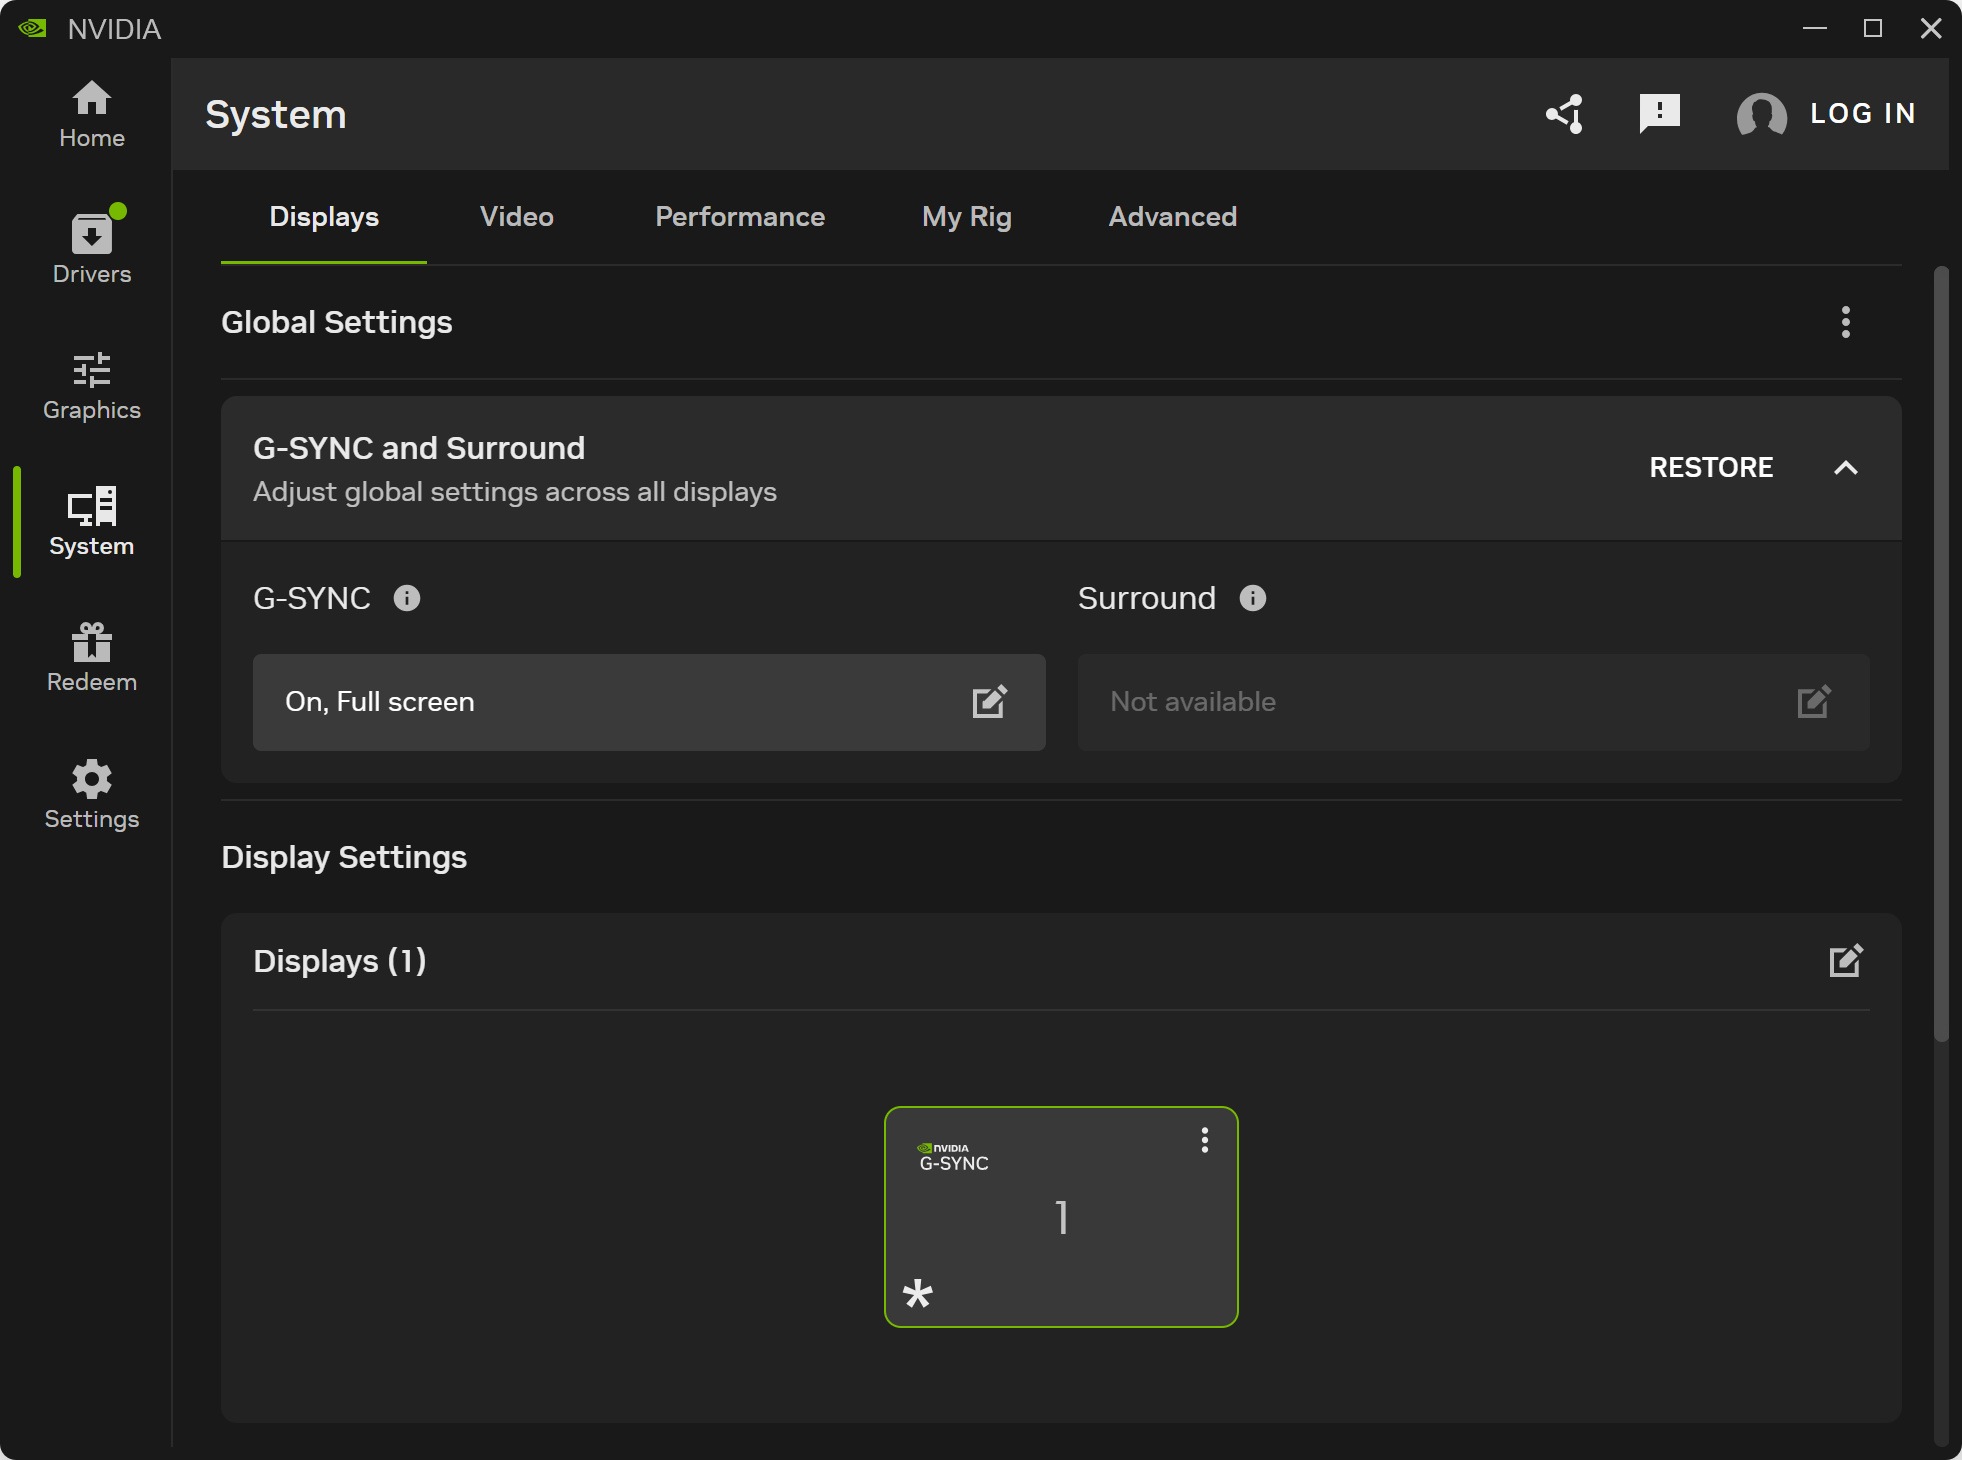1962x1460 pixels.
Task: Open display 1 three-dot menu
Action: 1205,1141
